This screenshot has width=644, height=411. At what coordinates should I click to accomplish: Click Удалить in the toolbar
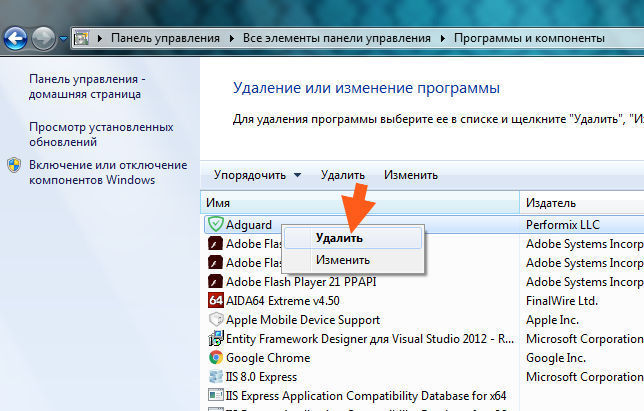343,175
